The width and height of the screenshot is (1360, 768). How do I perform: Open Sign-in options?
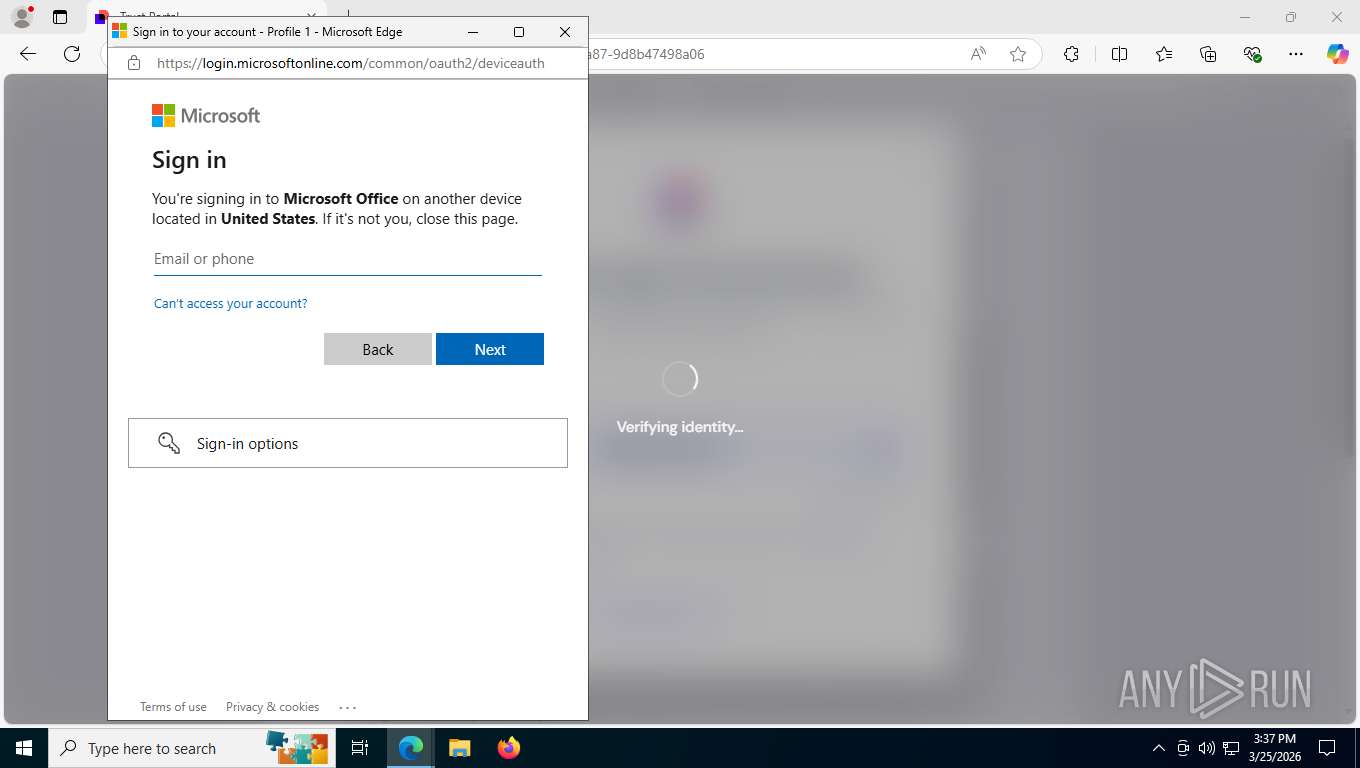(x=348, y=443)
